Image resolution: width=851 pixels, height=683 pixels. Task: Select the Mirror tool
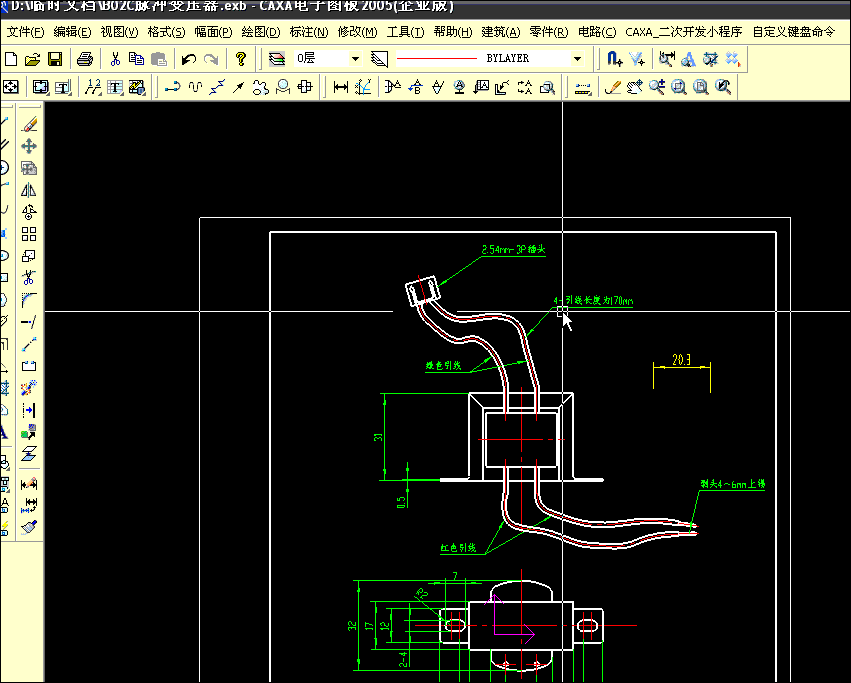[29, 190]
